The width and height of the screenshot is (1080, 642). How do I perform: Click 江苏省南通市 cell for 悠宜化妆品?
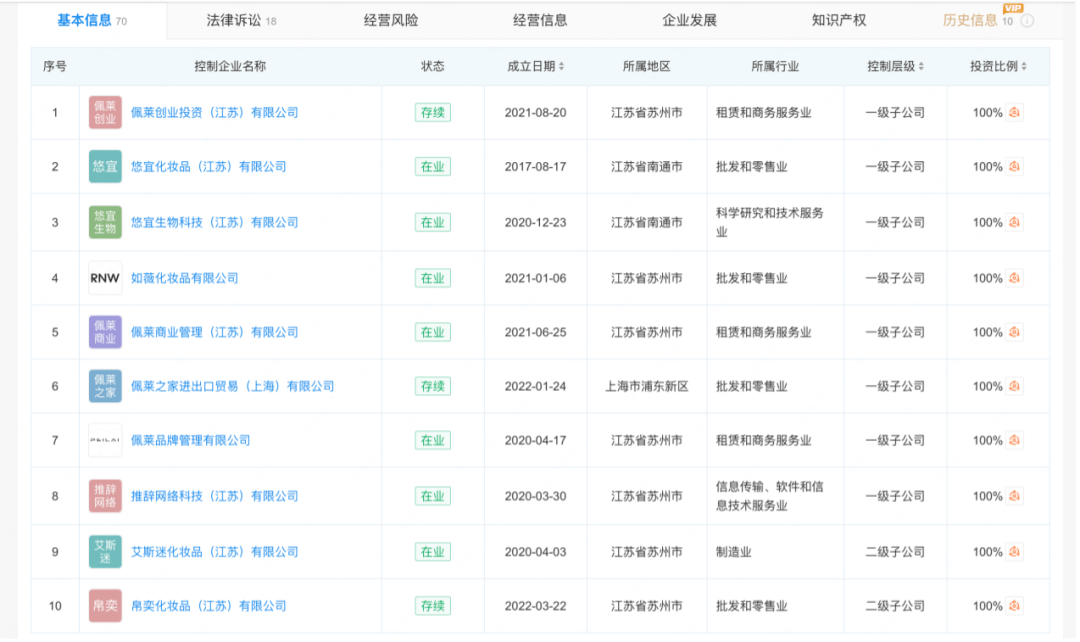pyautogui.click(x=647, y=167)
